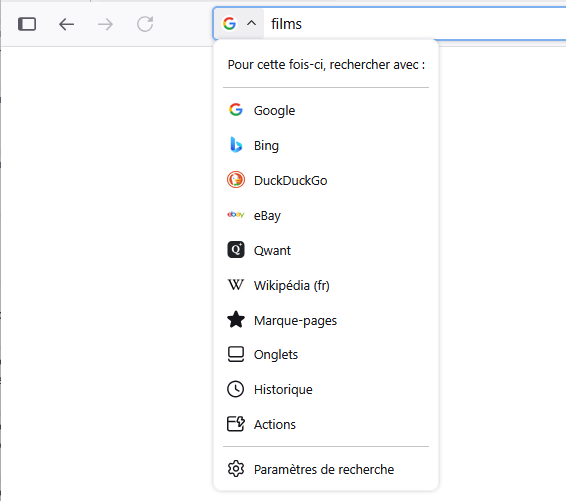Viewport: 566px width, 501px height.
Task: Go forward with the right arrow
Action: 105,24
